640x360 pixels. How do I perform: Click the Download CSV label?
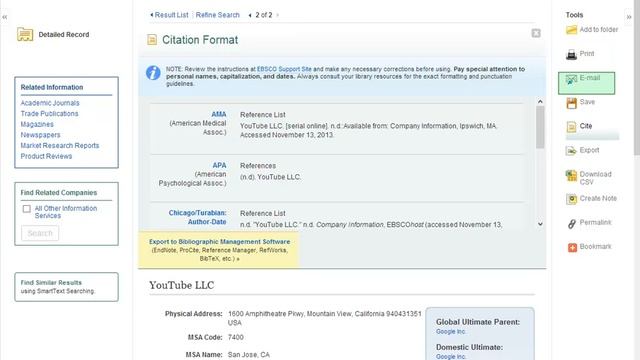[596, 178]
